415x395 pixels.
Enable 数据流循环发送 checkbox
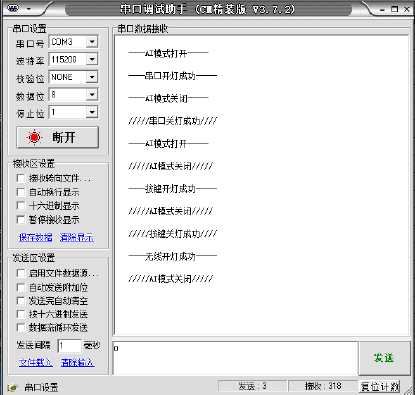pyautogui.click(x=21, y=328)
